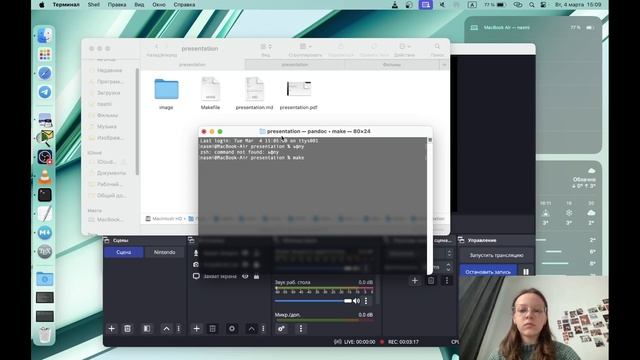Screen dimensions: 640x360
Task: Delete selected source with trash icon
Action: click(212, 329)
